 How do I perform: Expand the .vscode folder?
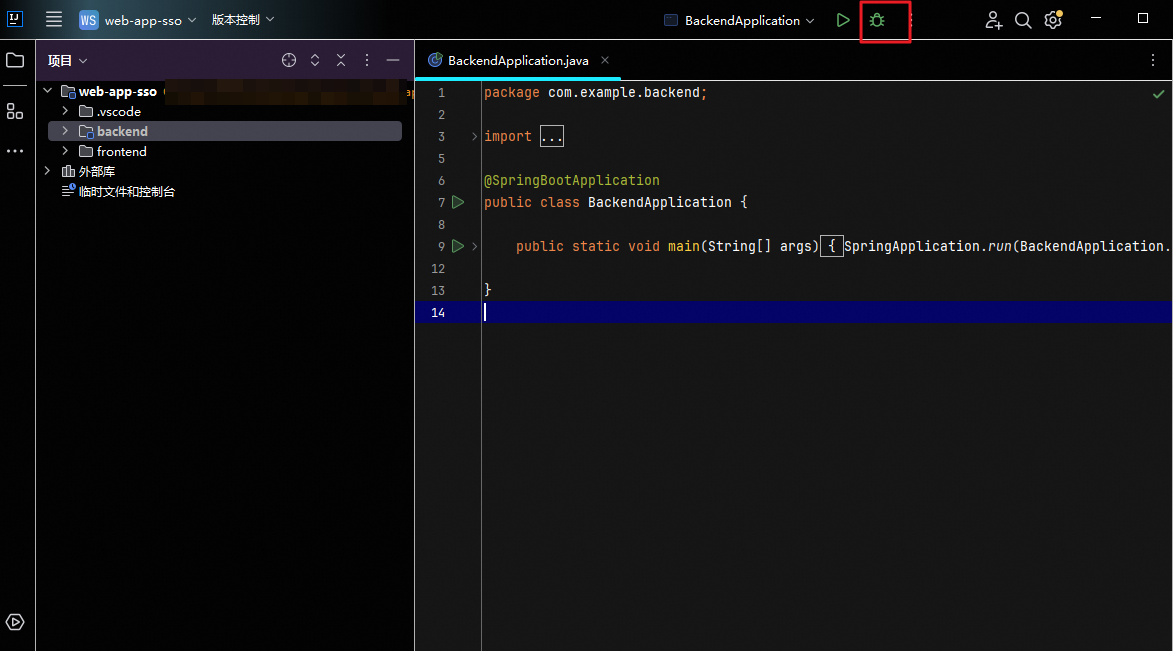pyautogui.click(x=65, y=111)
